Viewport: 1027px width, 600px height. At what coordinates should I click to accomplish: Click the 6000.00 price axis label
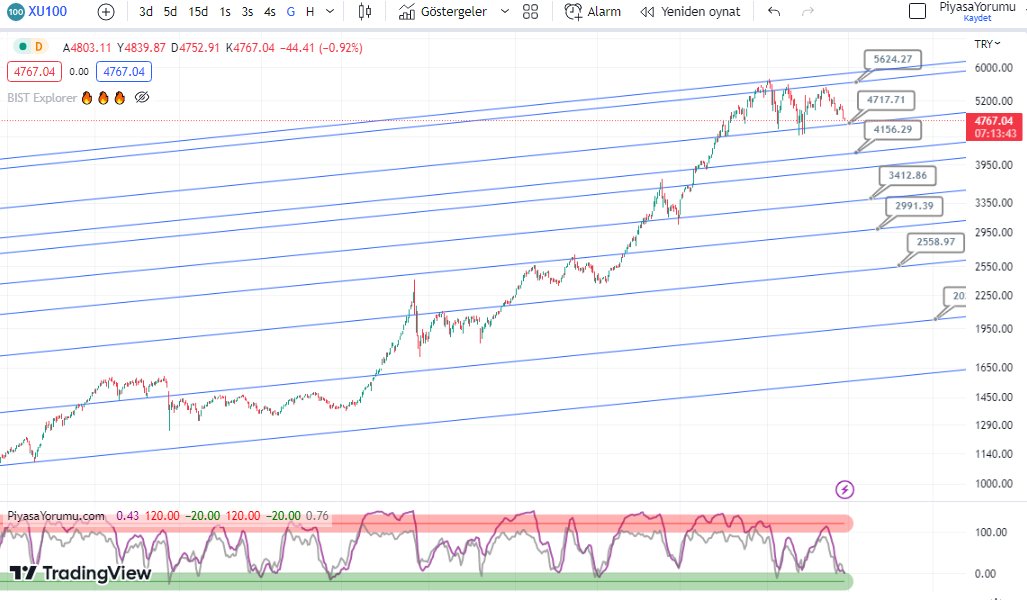point(994,67)
